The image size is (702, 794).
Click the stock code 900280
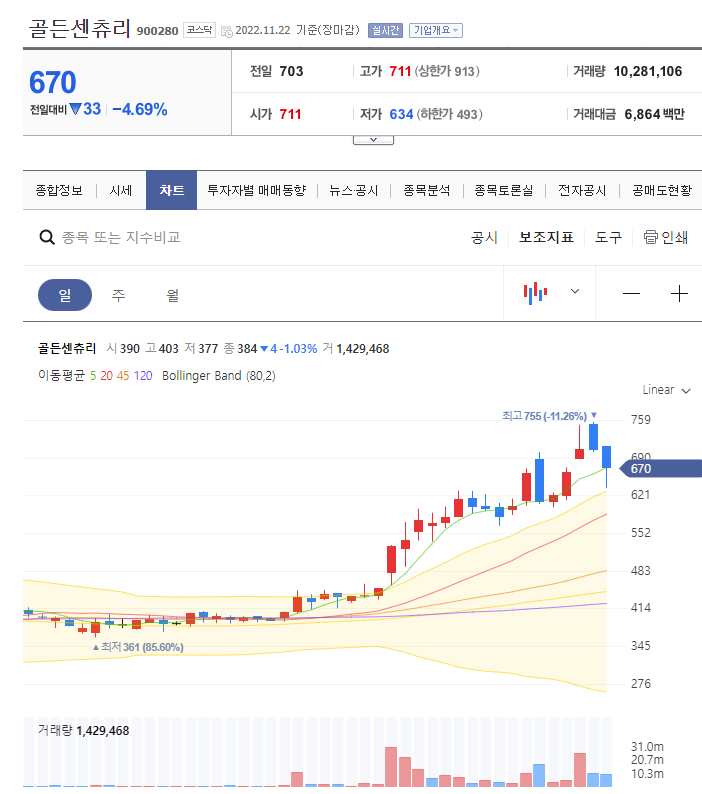pyautogui.click(x=157, y=31)
